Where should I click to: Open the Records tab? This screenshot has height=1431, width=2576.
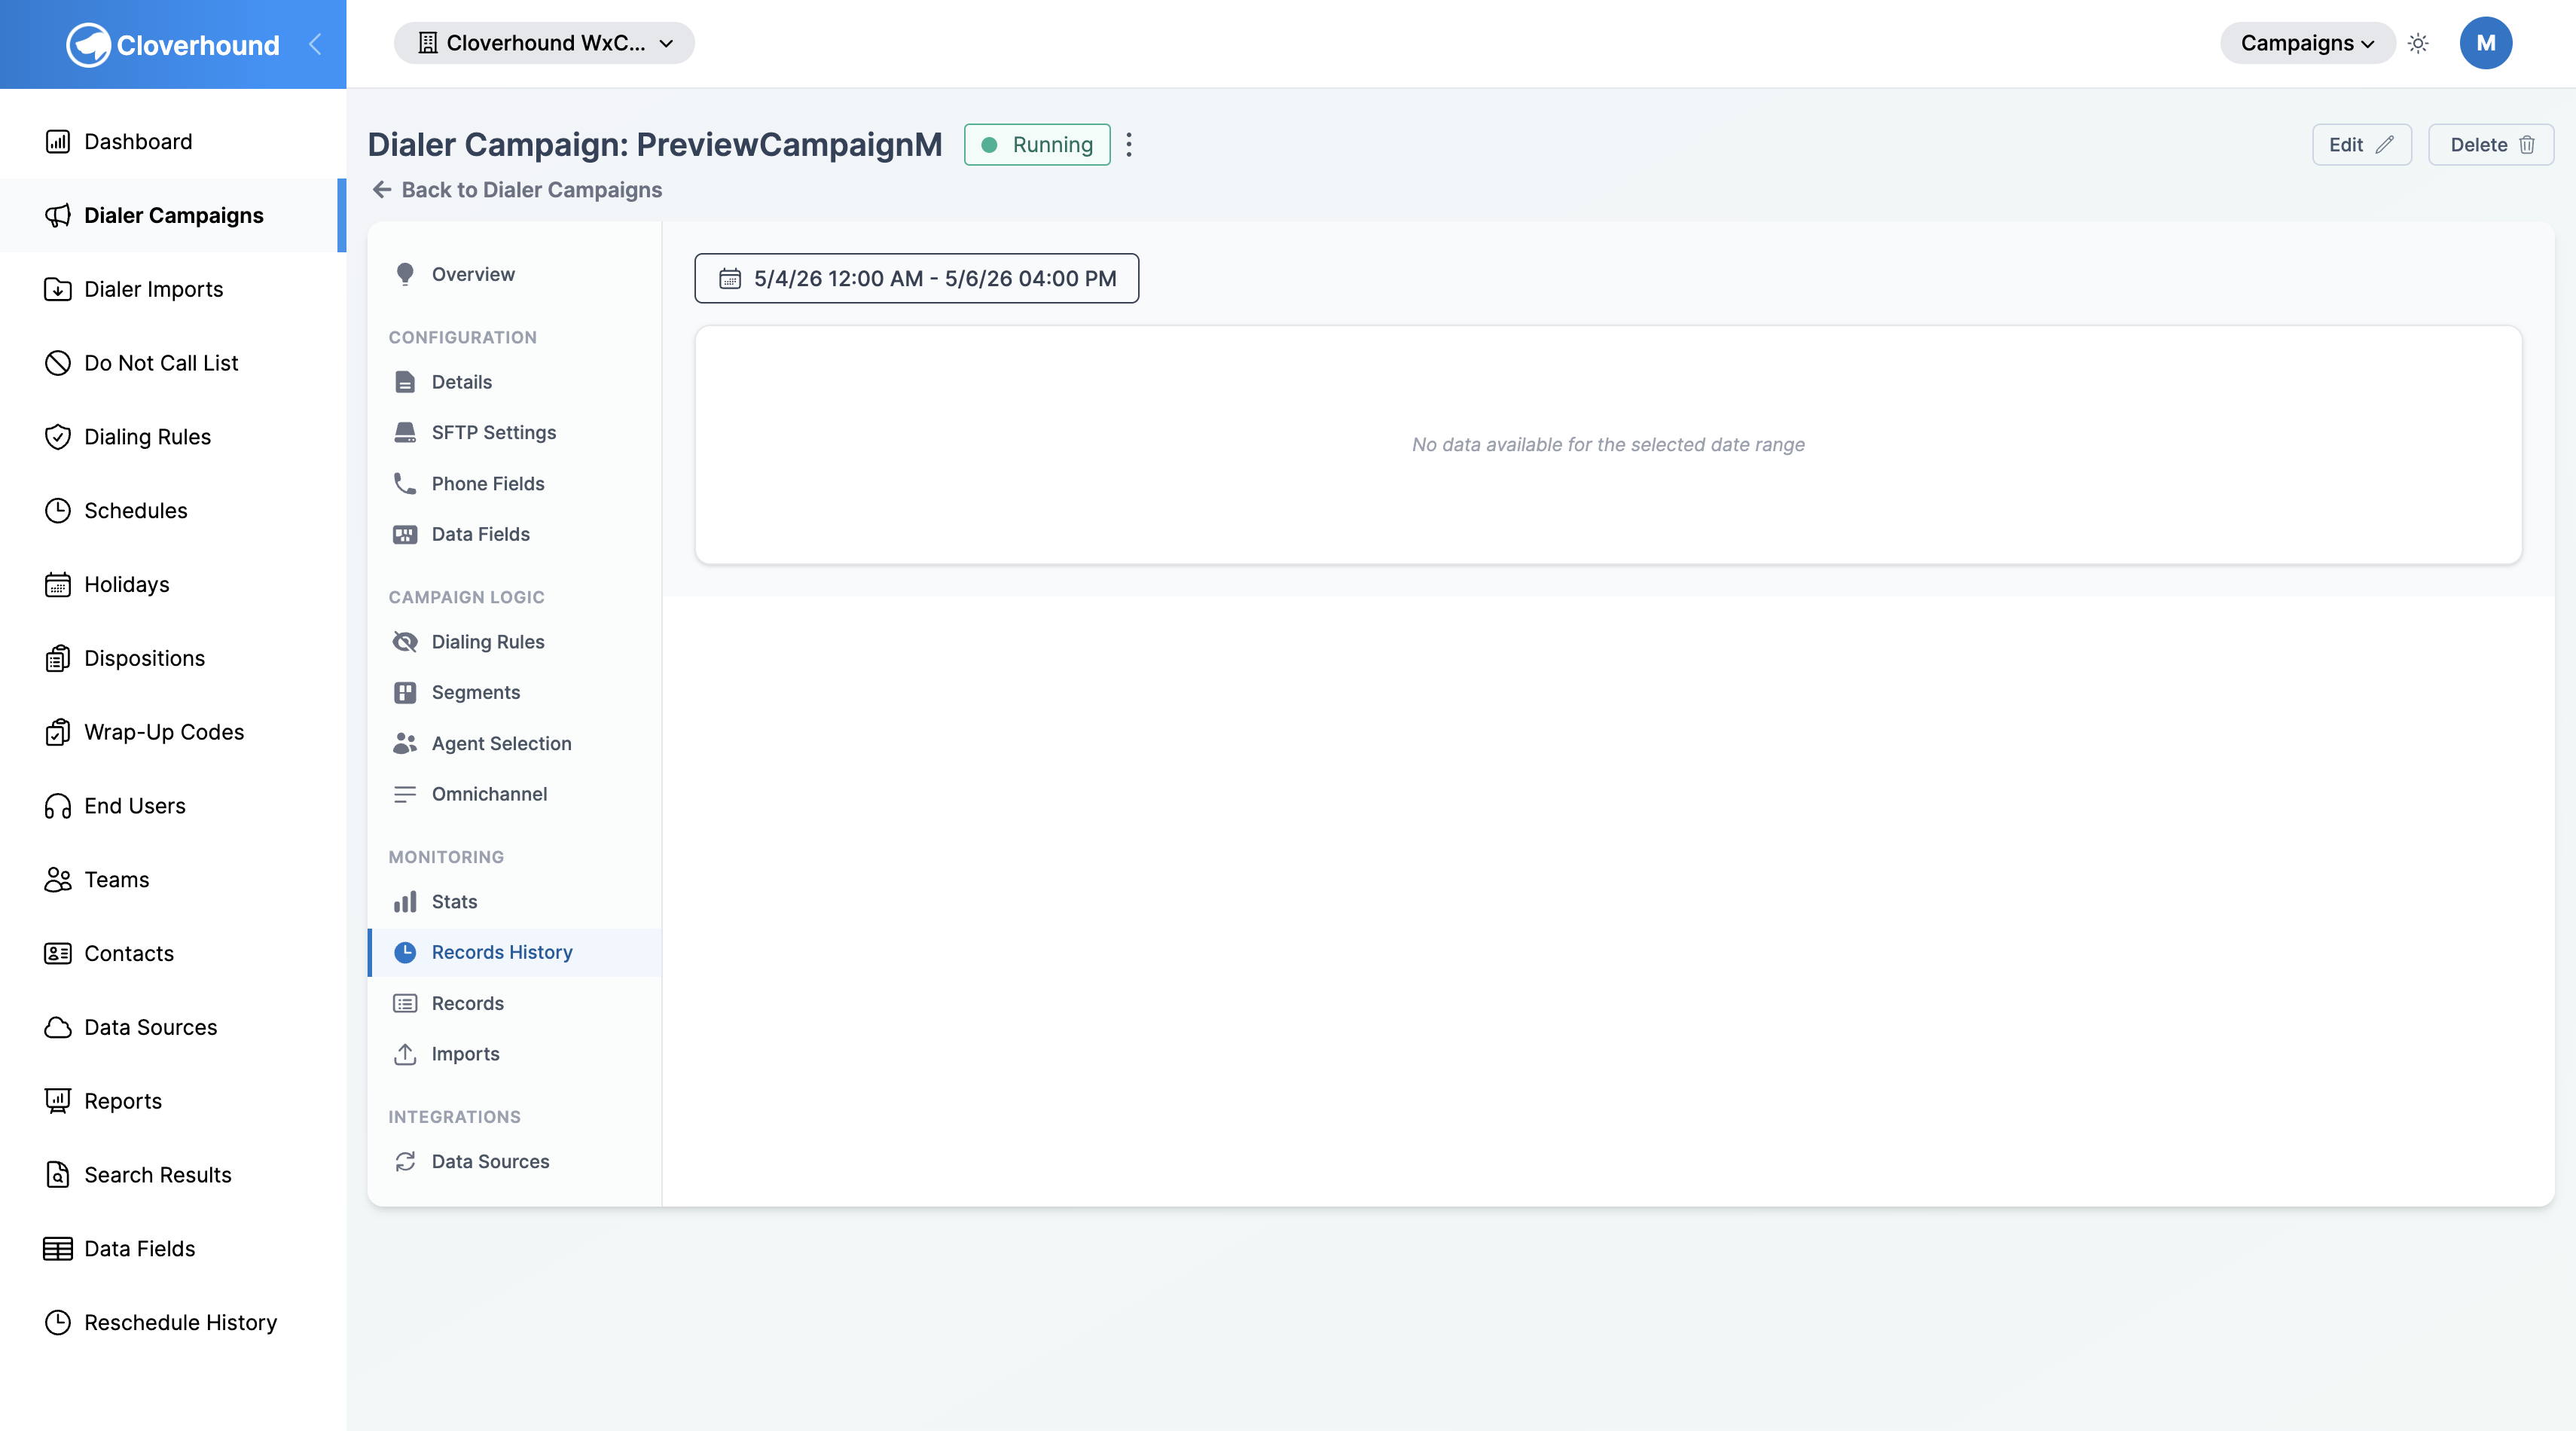[515, 1004]
